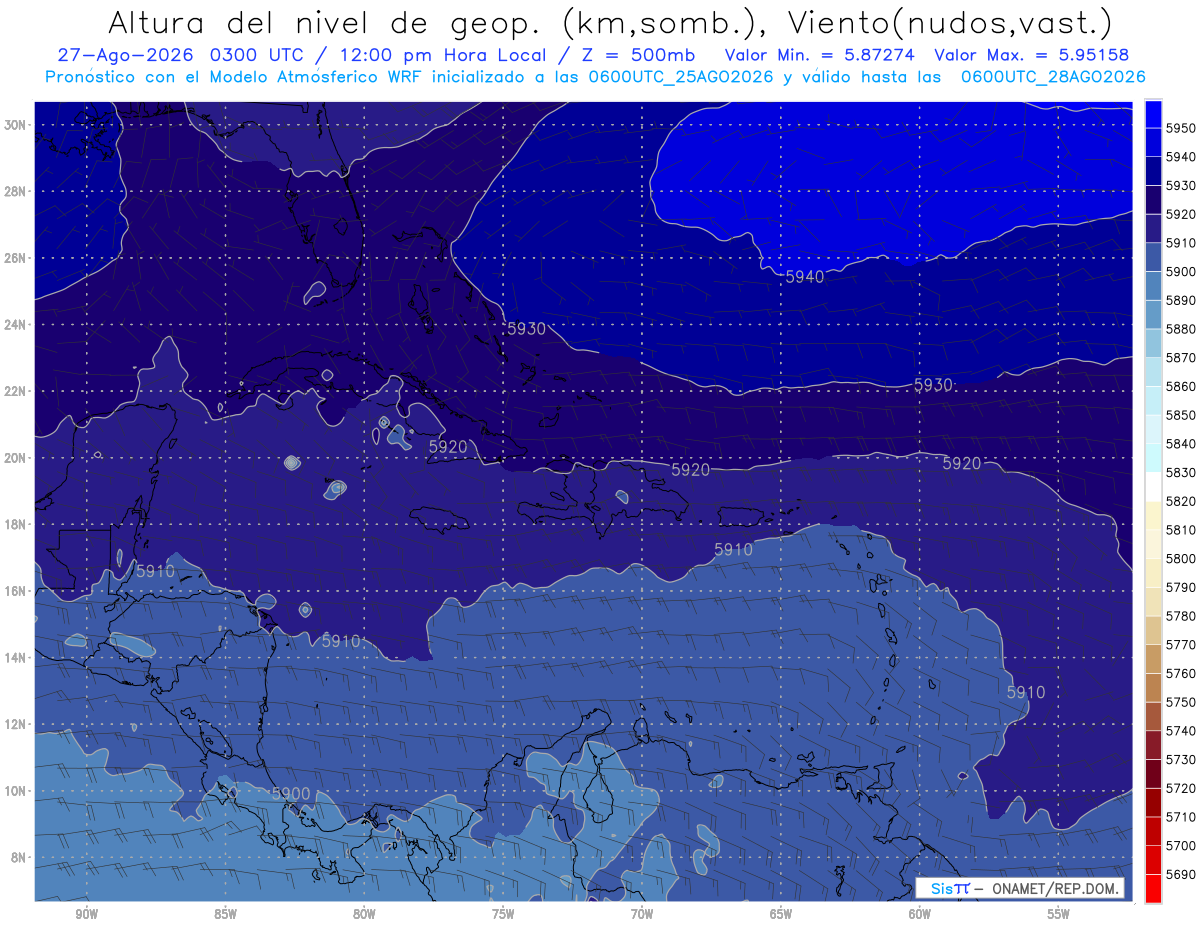Screen dimensions: 1200x927
Task: Click the 14N latitude axis label
Action: point(15,658)
